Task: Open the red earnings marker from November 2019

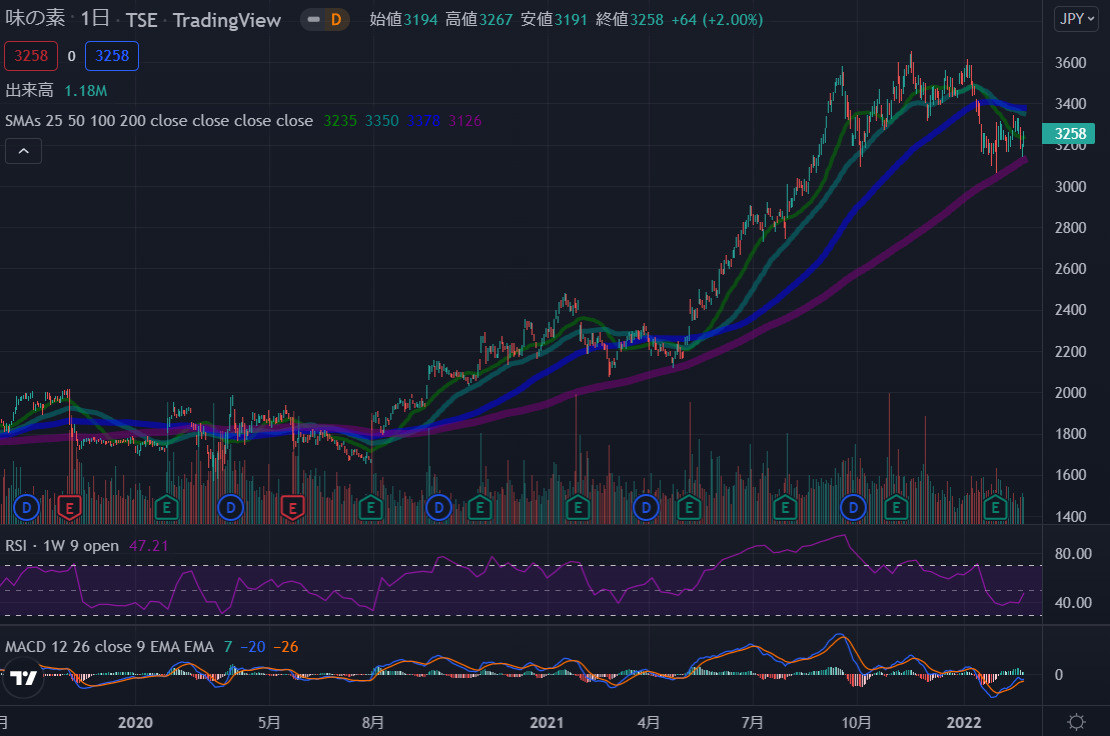Action: (x=69, y=507)
